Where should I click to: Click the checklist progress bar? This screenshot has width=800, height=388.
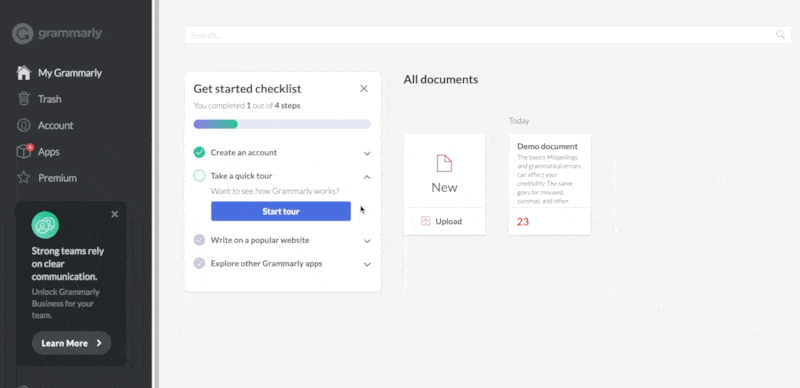click(282, 124)
